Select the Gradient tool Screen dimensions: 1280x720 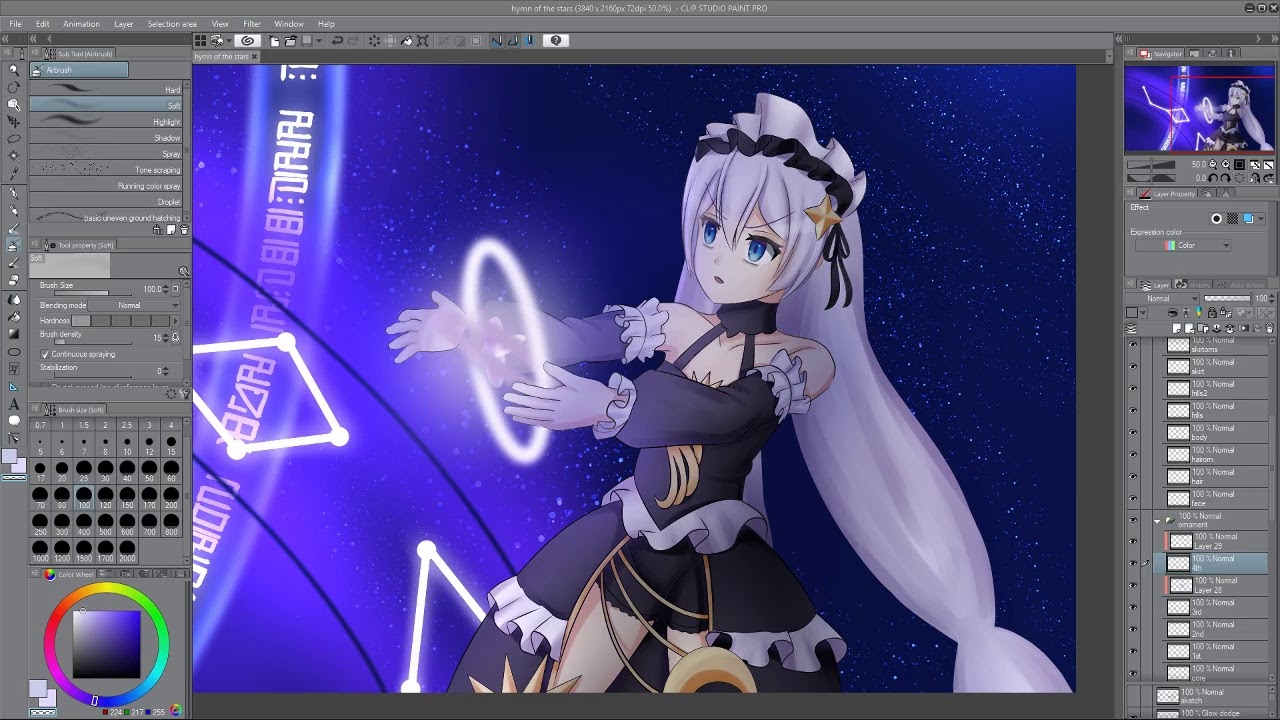coord(14,334)
